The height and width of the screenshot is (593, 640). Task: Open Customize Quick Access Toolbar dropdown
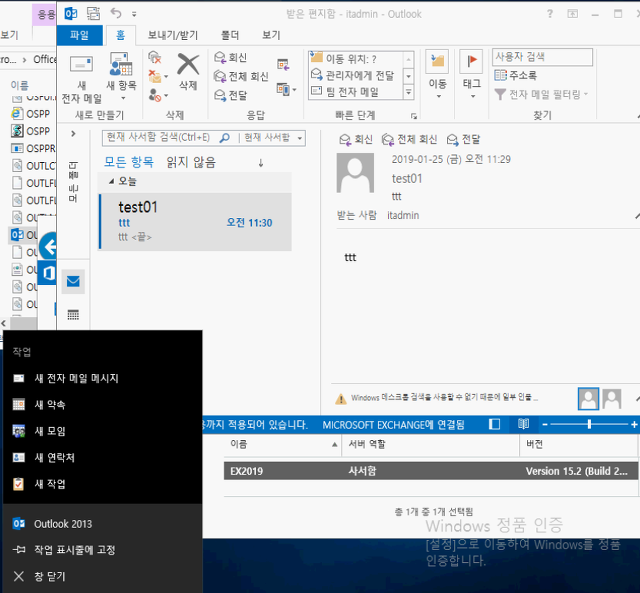coord(134,14)
